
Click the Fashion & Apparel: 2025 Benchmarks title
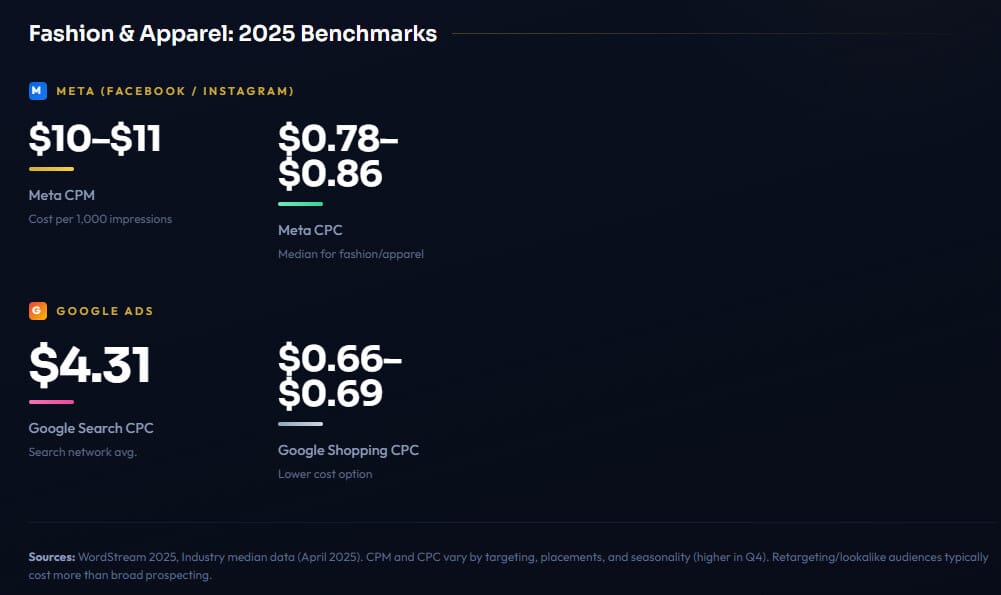233,34
